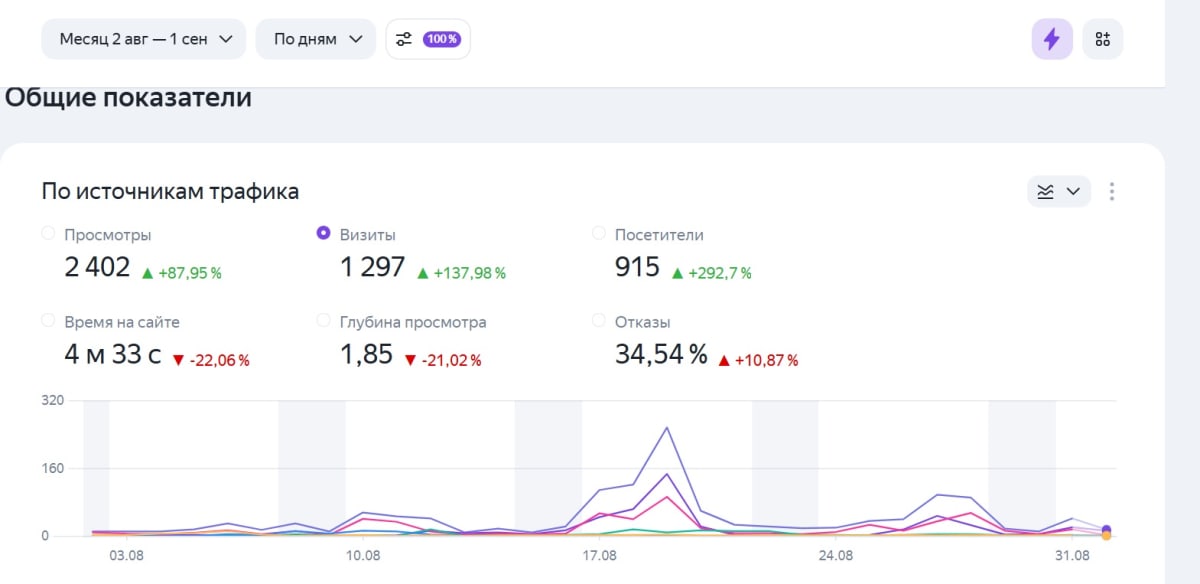
Task: Click the 1,85 depth value
Action: point(367,354)
